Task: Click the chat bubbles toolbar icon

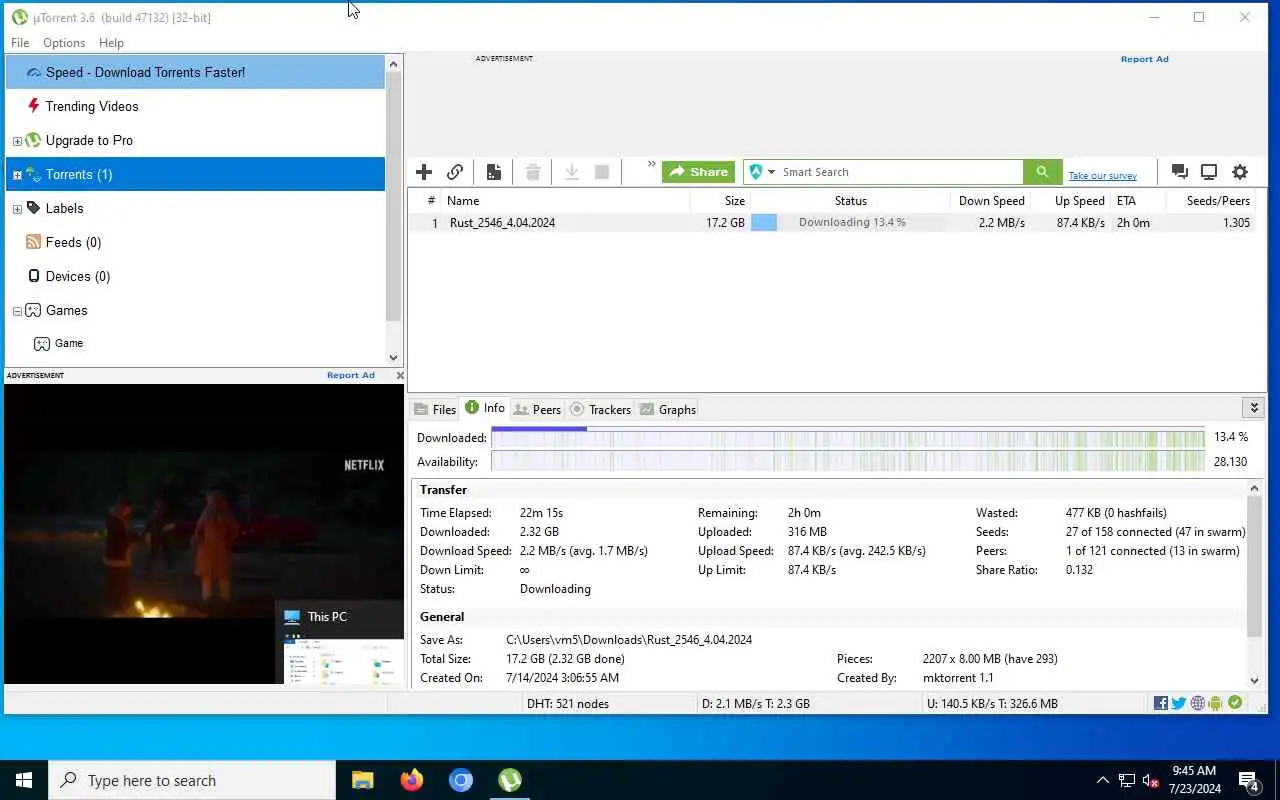Action: (1179, 172)
